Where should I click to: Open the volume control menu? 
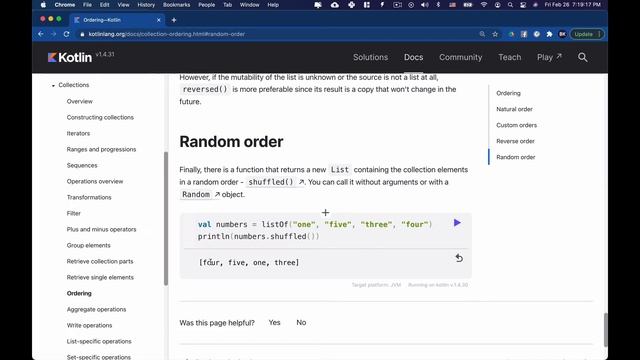point(425,5)
